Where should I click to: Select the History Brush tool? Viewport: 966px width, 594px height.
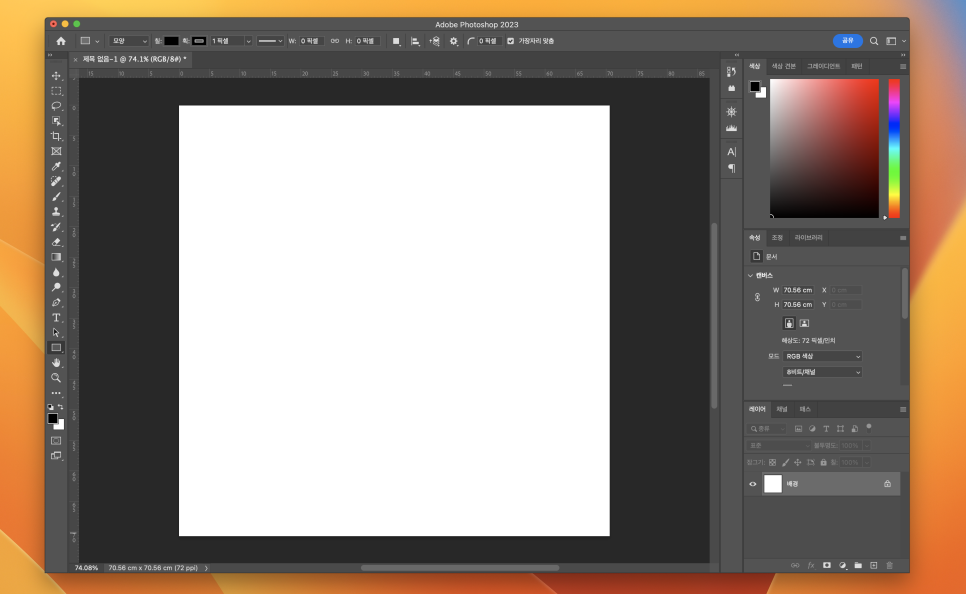click(56, 227)
